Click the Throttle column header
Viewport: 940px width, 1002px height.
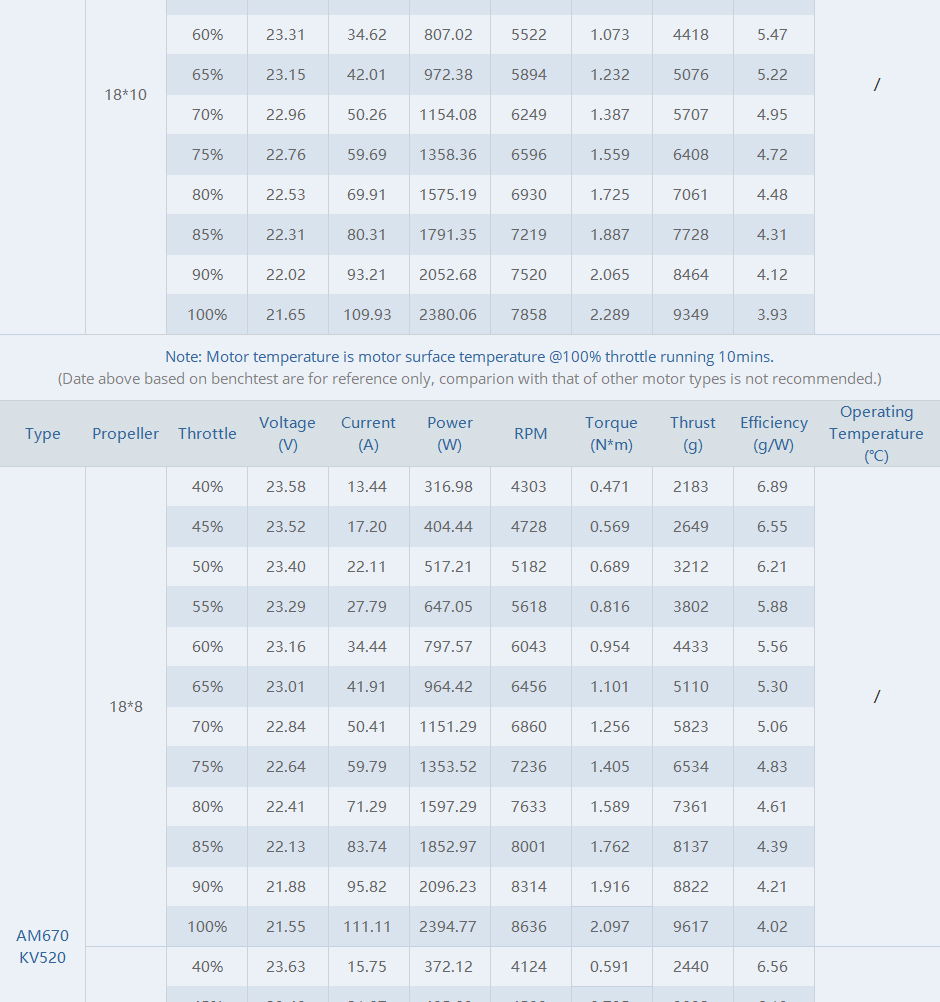point(207,434)
